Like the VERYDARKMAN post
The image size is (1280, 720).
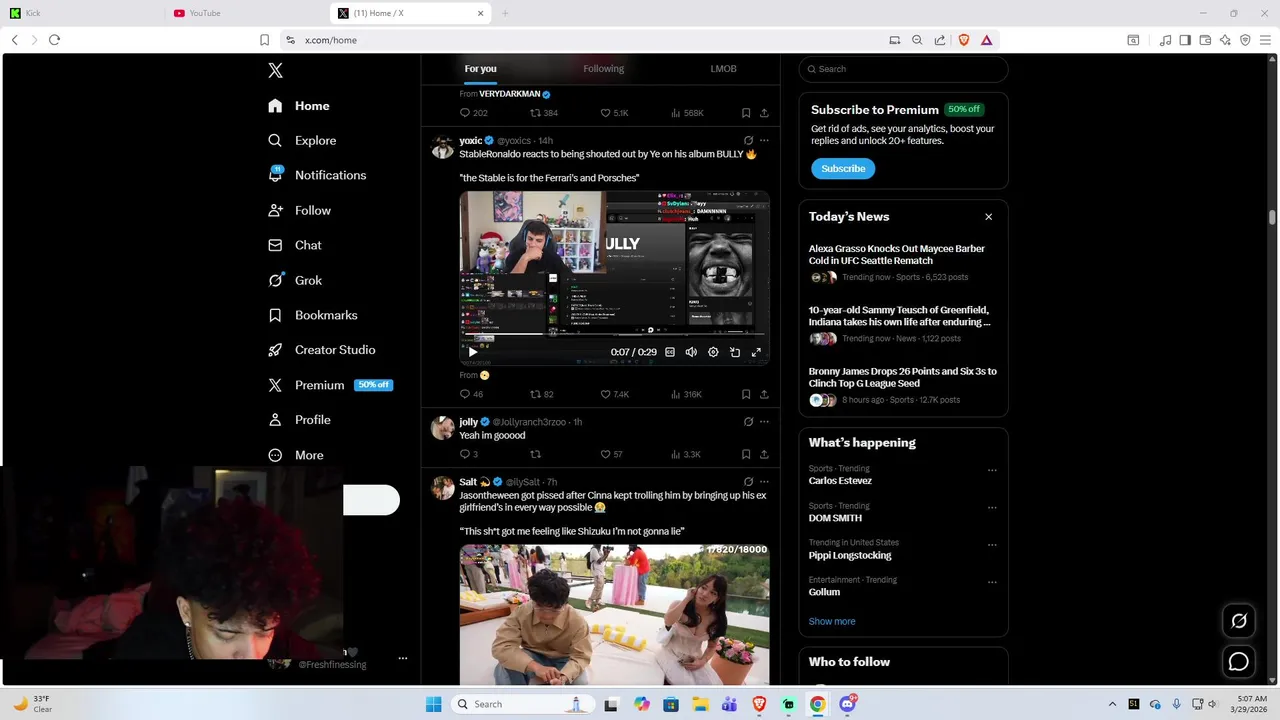tap(614, 113)
